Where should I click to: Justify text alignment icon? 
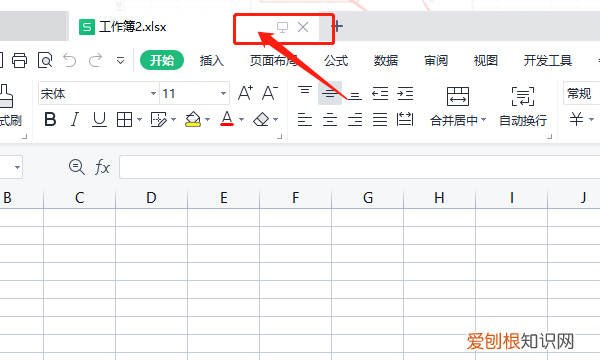point(380,120)
